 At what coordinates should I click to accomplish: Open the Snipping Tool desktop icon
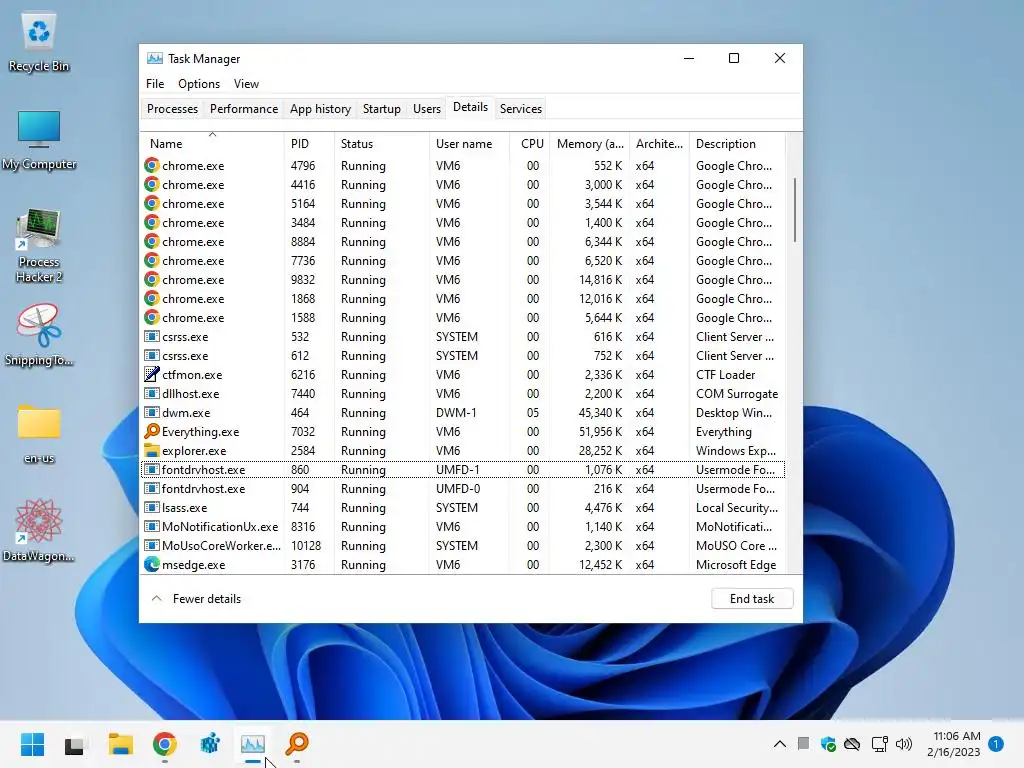39,334
